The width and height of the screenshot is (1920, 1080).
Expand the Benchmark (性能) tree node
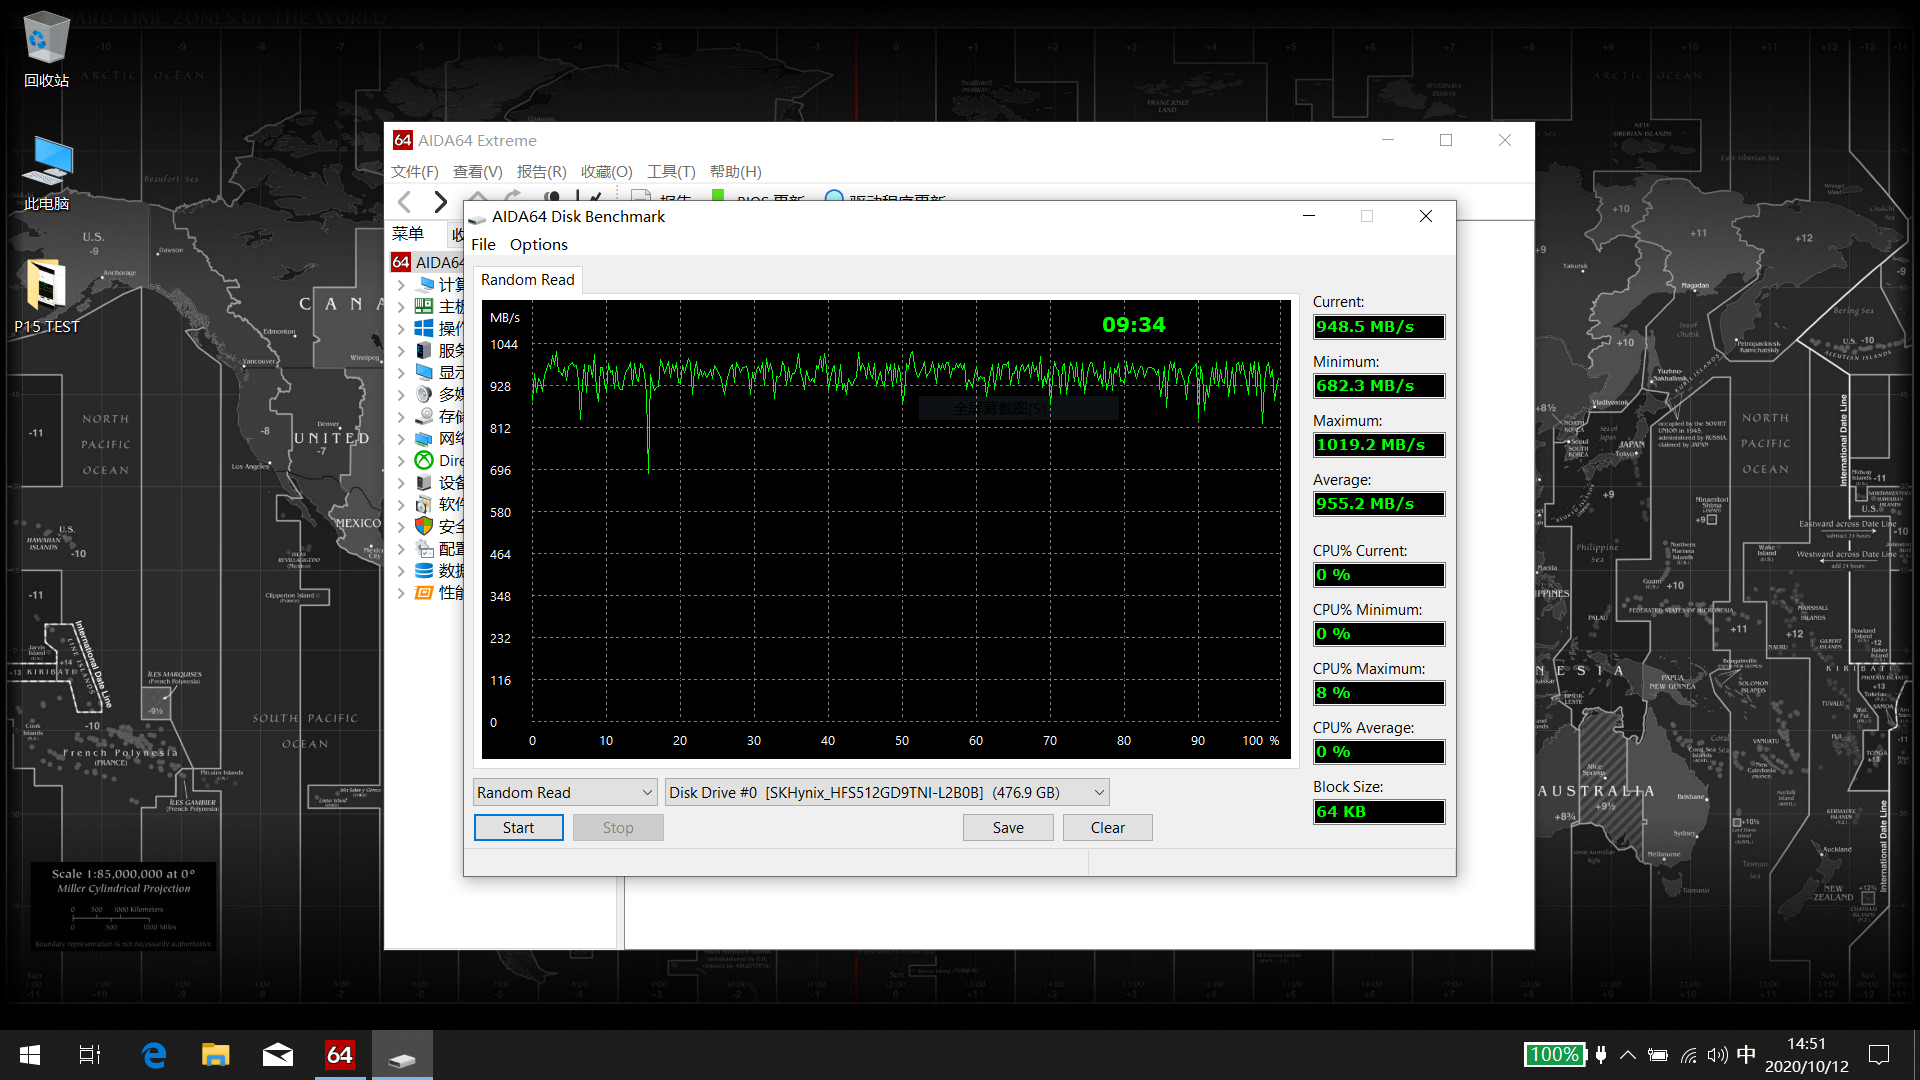click(401, 593)
